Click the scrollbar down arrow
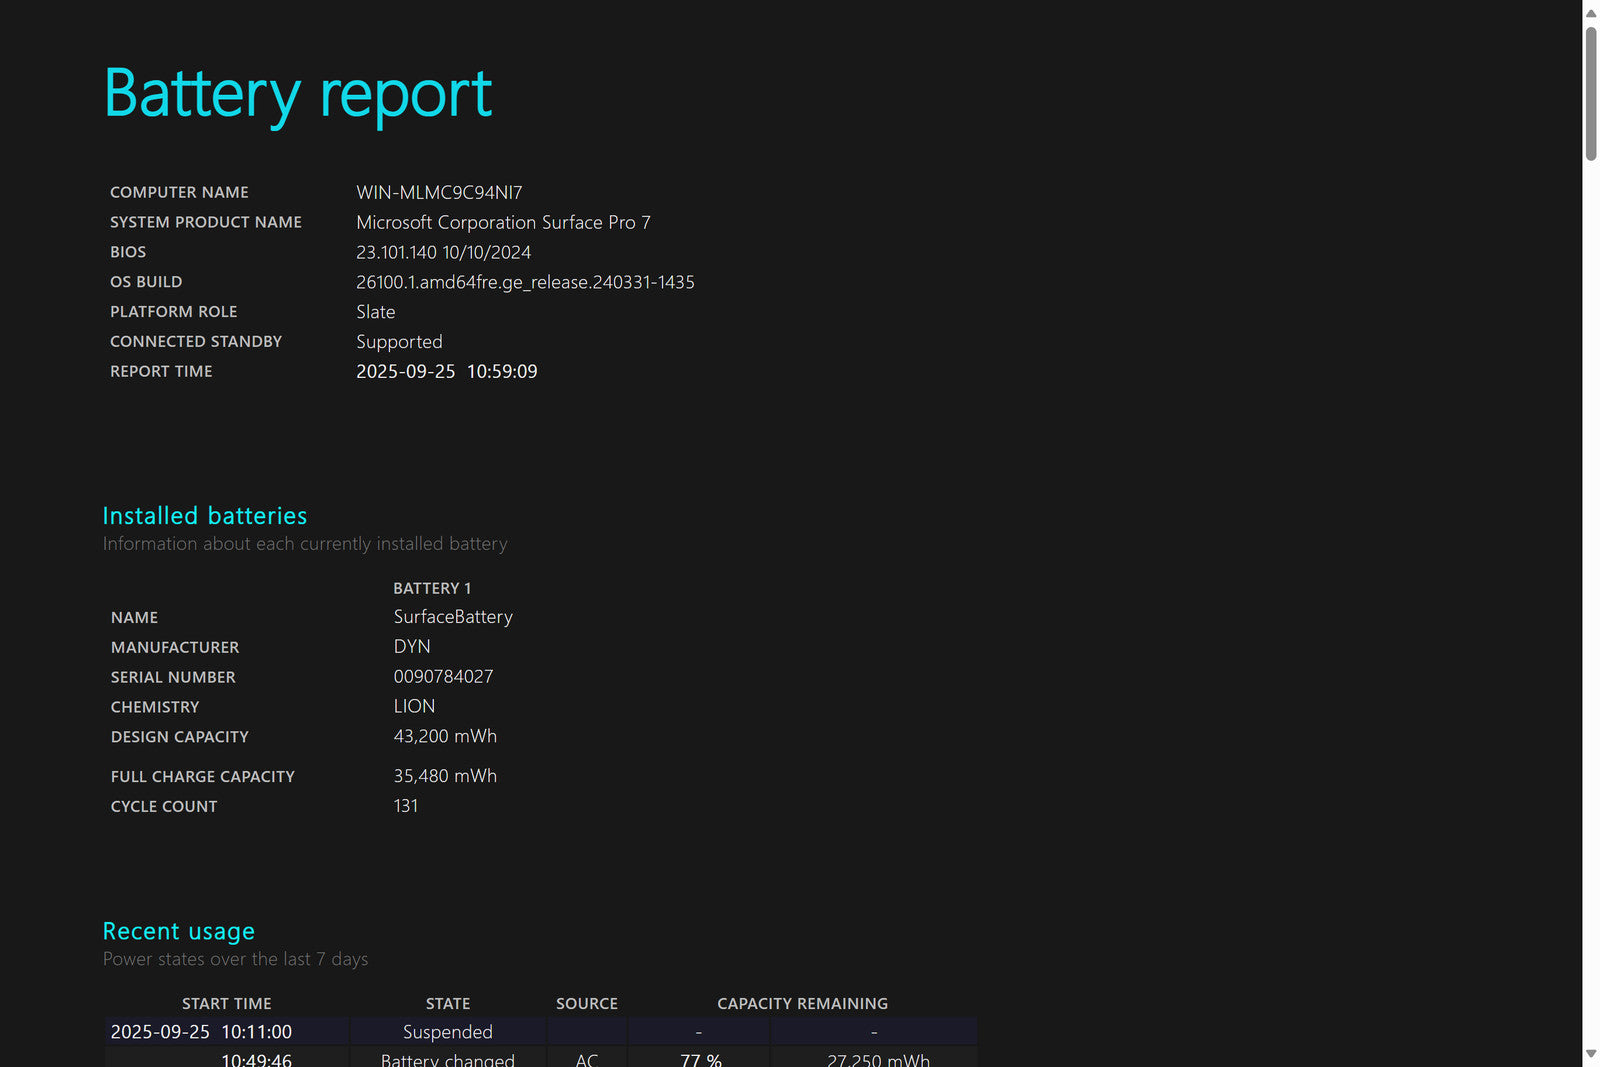Screen dimensions: 1600x1067 [1590, 1054]
